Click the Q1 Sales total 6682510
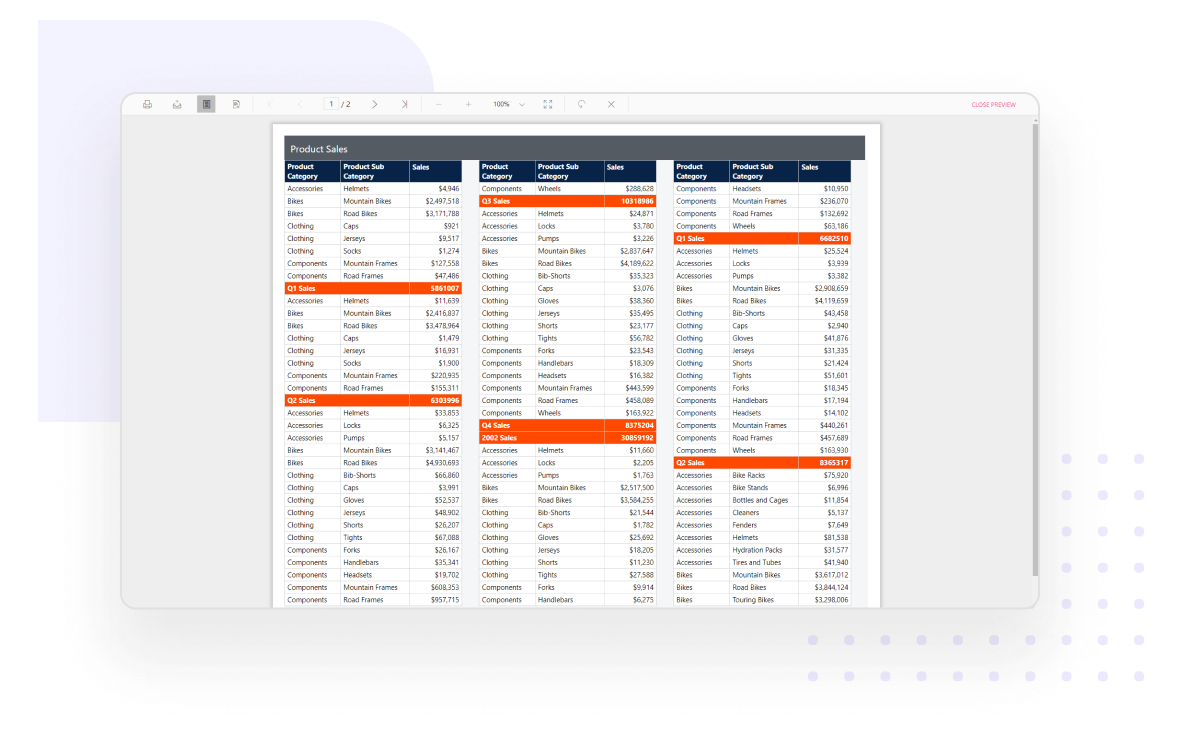The height and width of the screenshot is (730, 1180). click(x=834, y=239)
